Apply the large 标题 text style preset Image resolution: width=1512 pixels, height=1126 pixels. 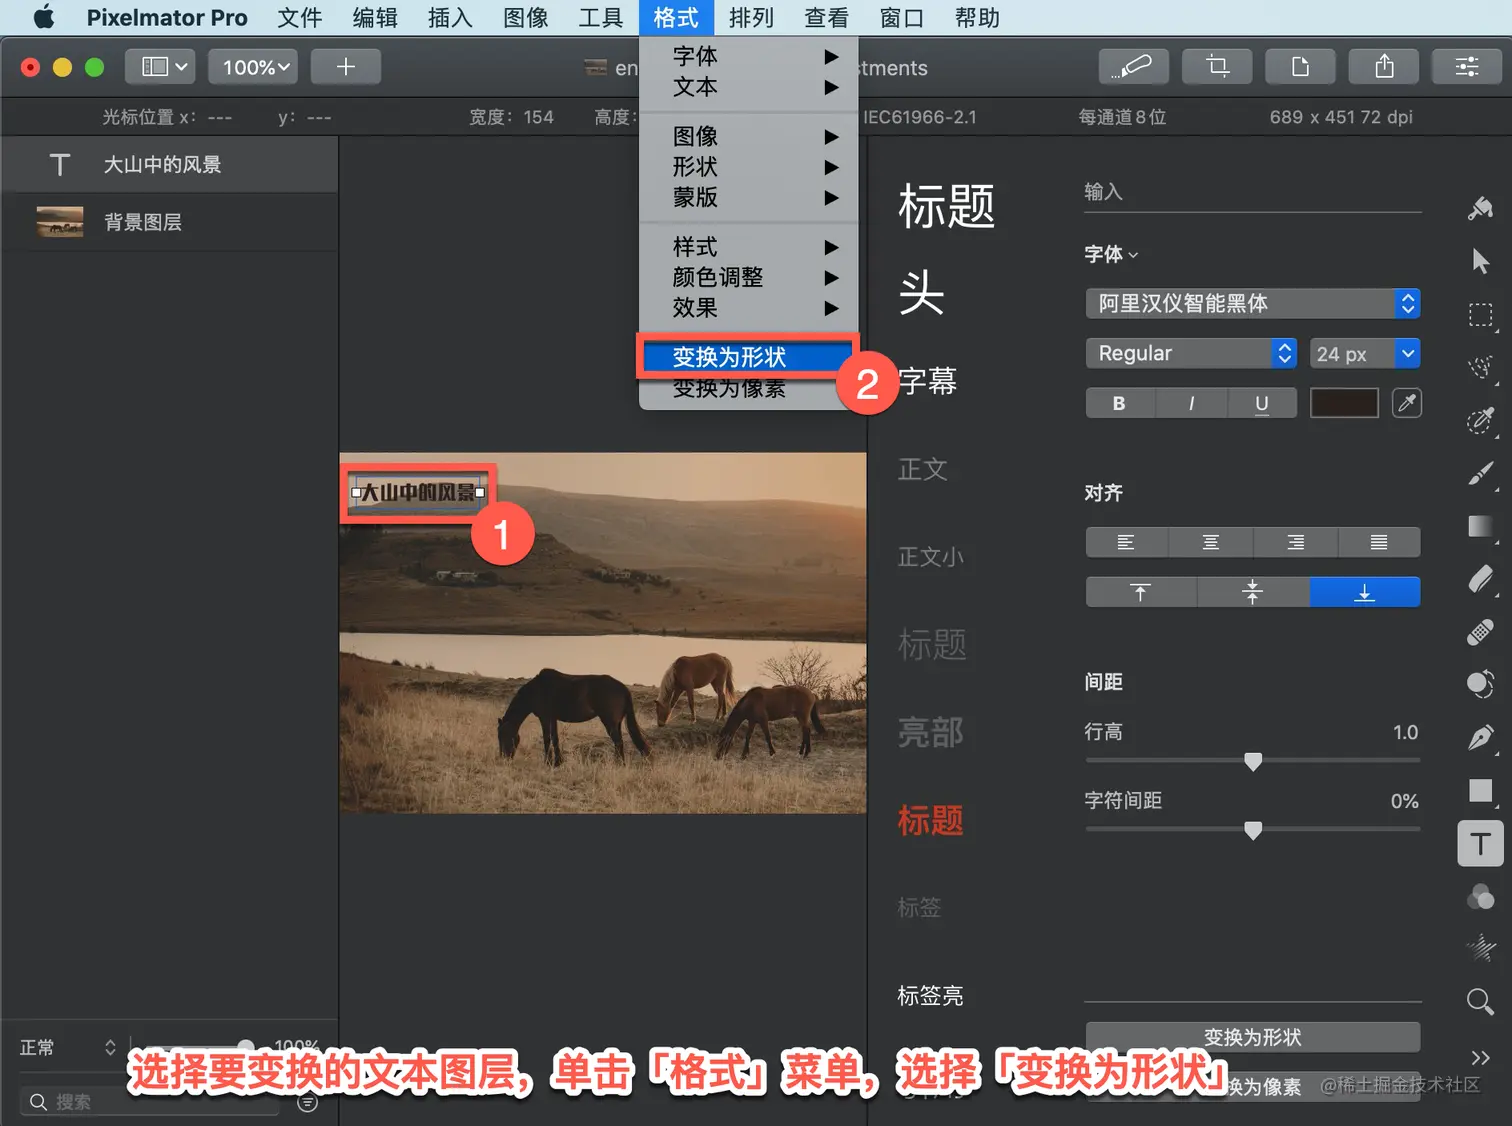(x=946, y=206)
